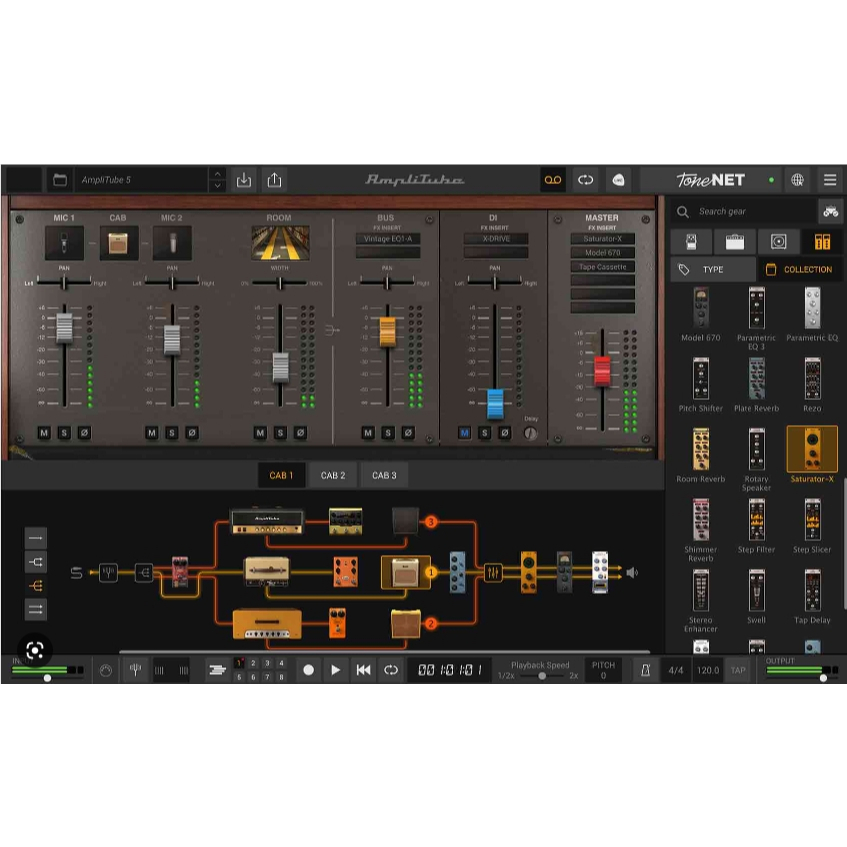Open the tape recorder icon in the header

pyautogui.click(x=553, y=180)
